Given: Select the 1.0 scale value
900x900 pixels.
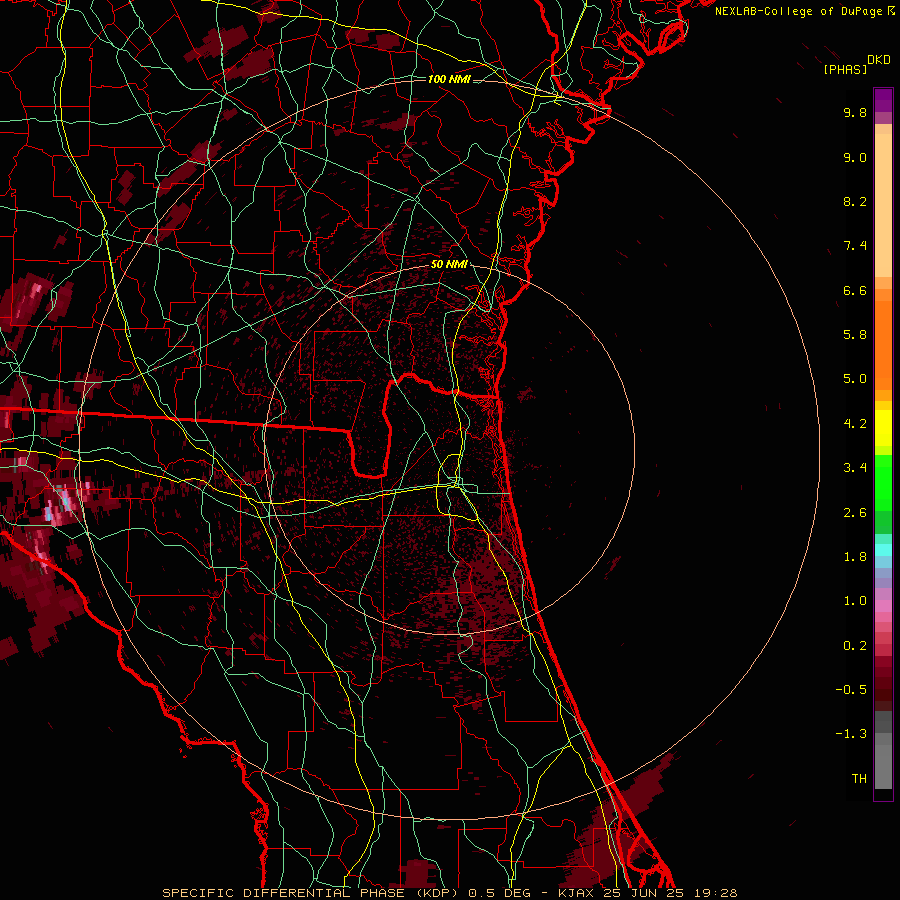Looking at the screenshot, I should [x=855, y=601].
